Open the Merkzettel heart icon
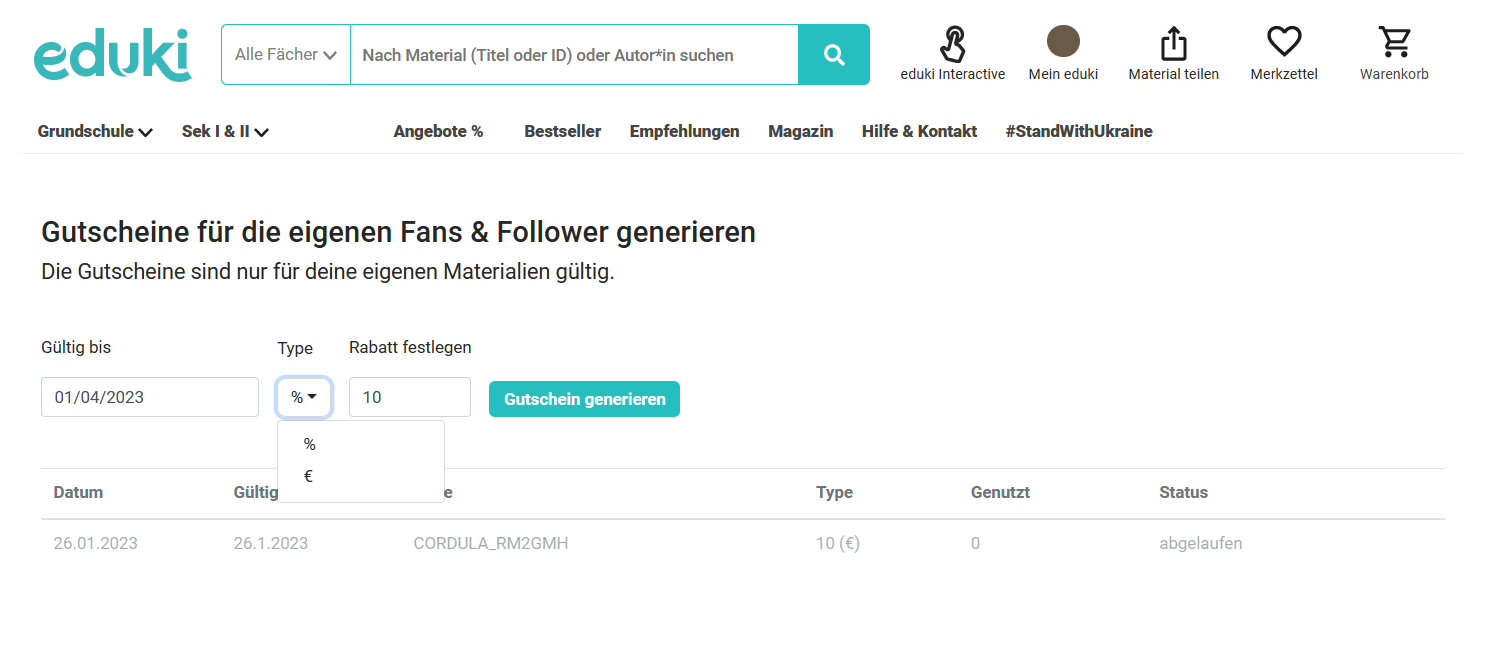This screenshot has width=1506, height=655. click(x=1284, y=43)
